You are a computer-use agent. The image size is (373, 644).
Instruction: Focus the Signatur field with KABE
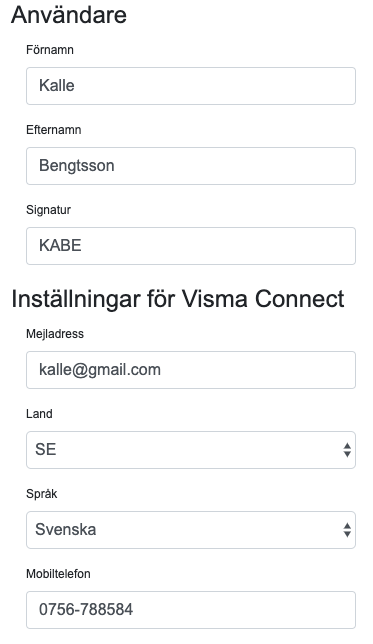191,246
